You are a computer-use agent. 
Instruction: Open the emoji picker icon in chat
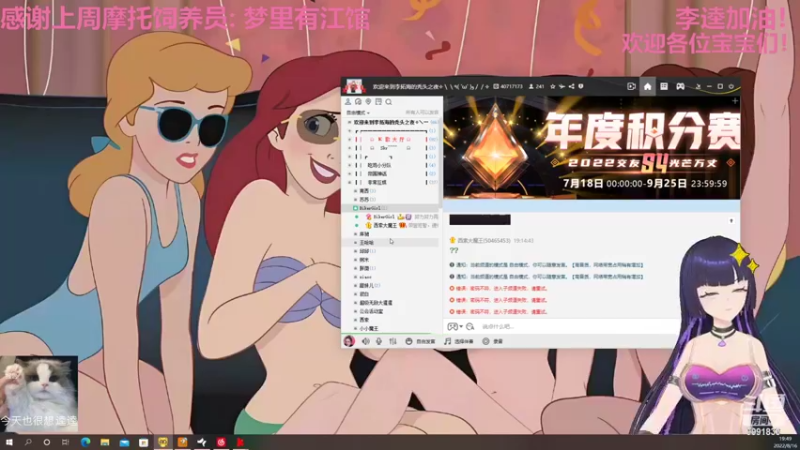(x=452, y=327)
